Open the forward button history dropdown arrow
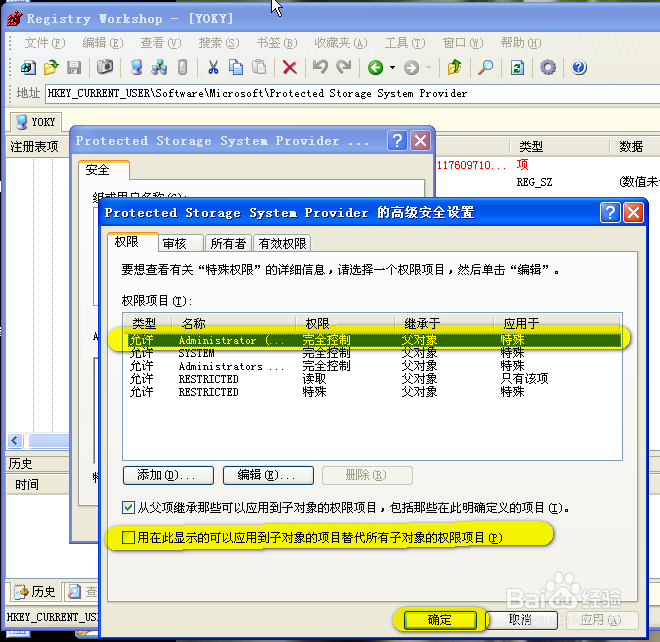The height and width of the screenshot is (642, 660). click(x=428, y=67)
